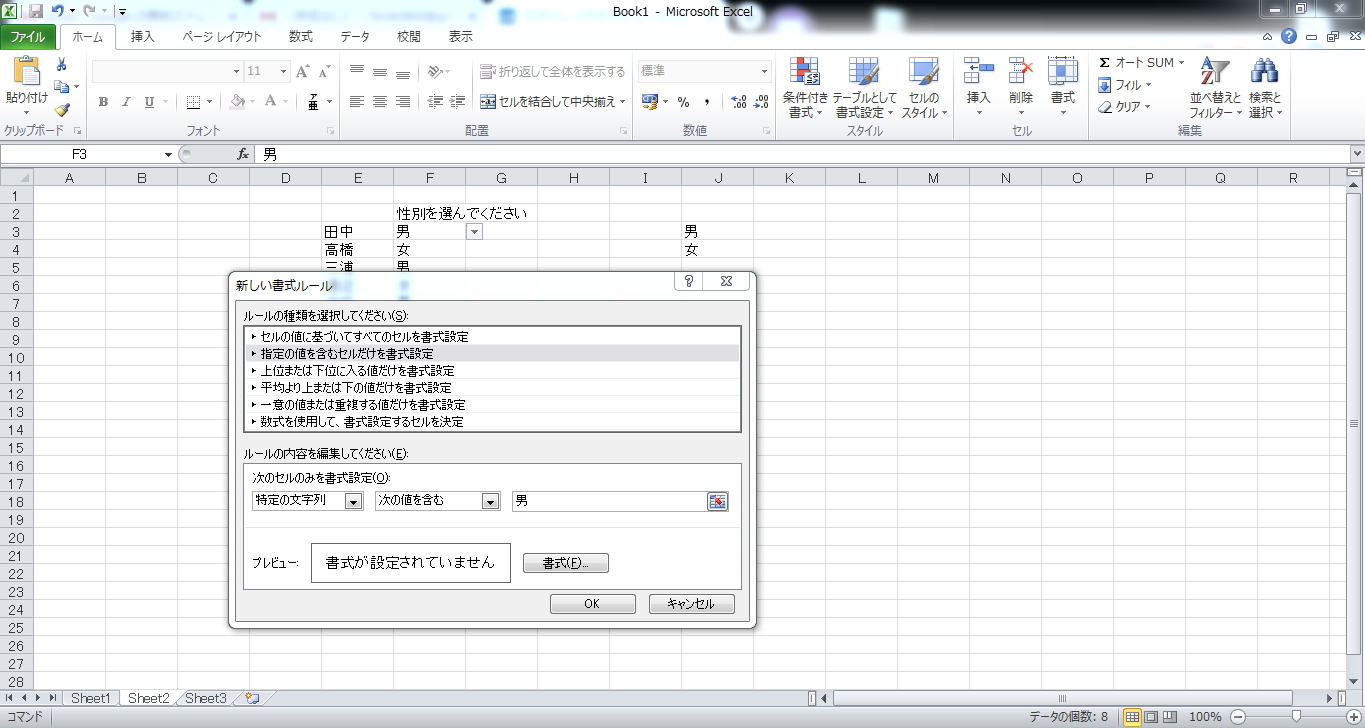Center cell text horizontally
Image resolution: width=1365 pixels, height=728 pixels.
coord(380,102)
